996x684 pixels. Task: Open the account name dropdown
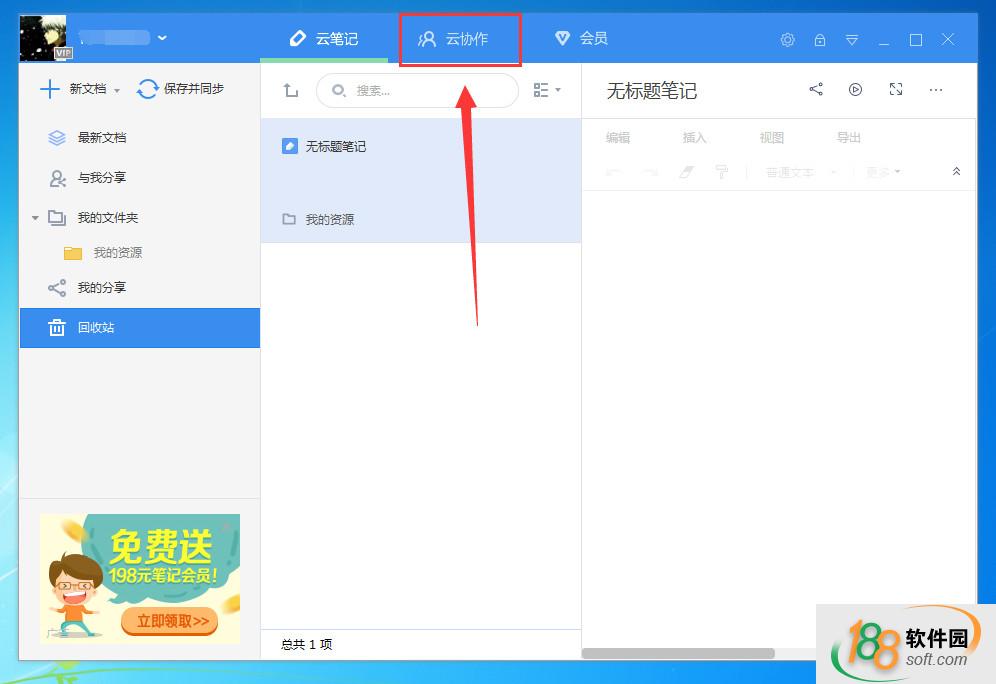(162, 38)
